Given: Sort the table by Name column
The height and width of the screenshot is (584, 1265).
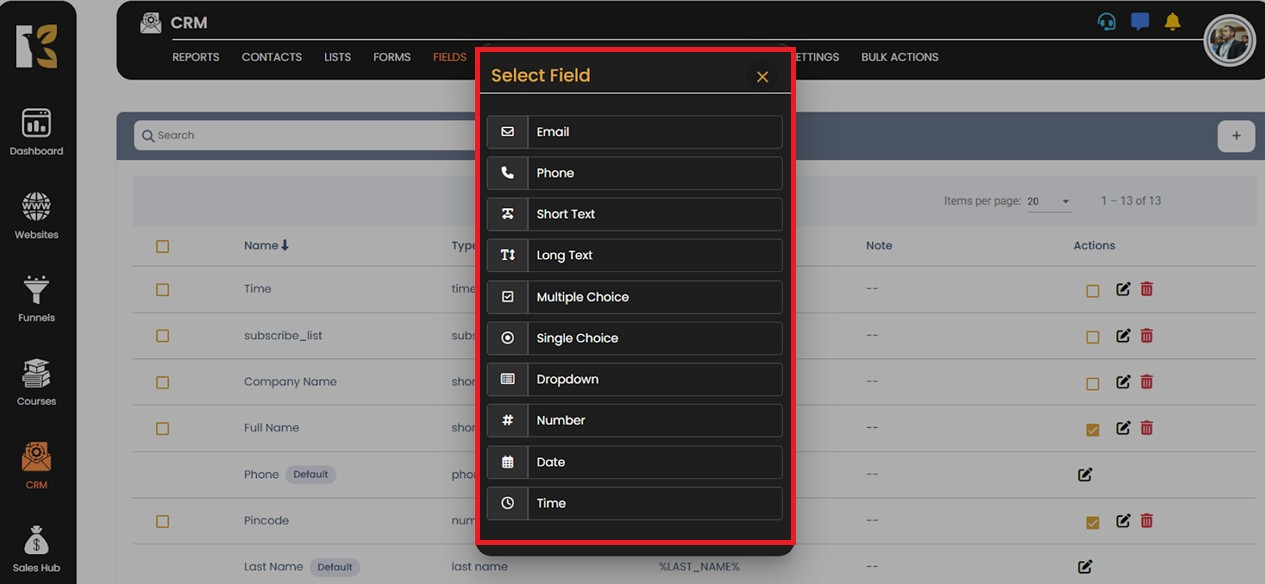Looking at the screenshot, I should point(266,246).
